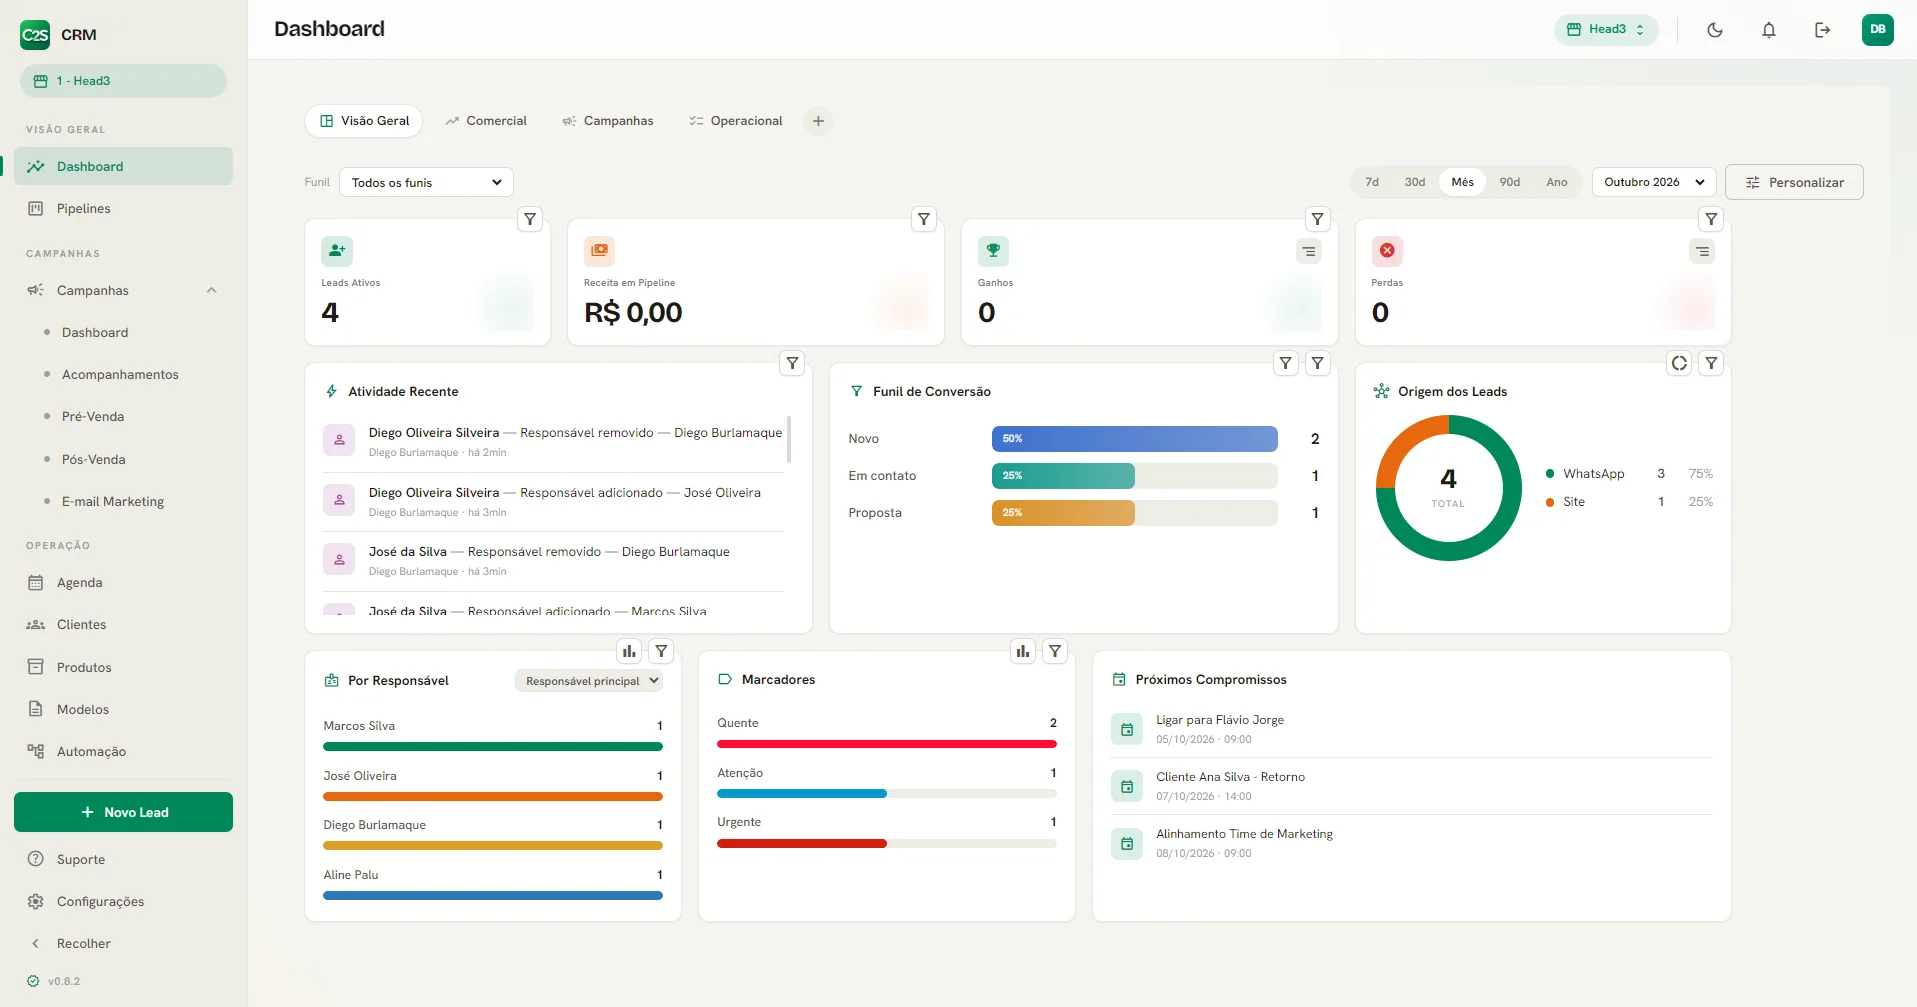1917x1007 pixels.
Task: Switch to the Campanhas tab above the dashboard
Action: pyautogui.click(x=608, y=121)
